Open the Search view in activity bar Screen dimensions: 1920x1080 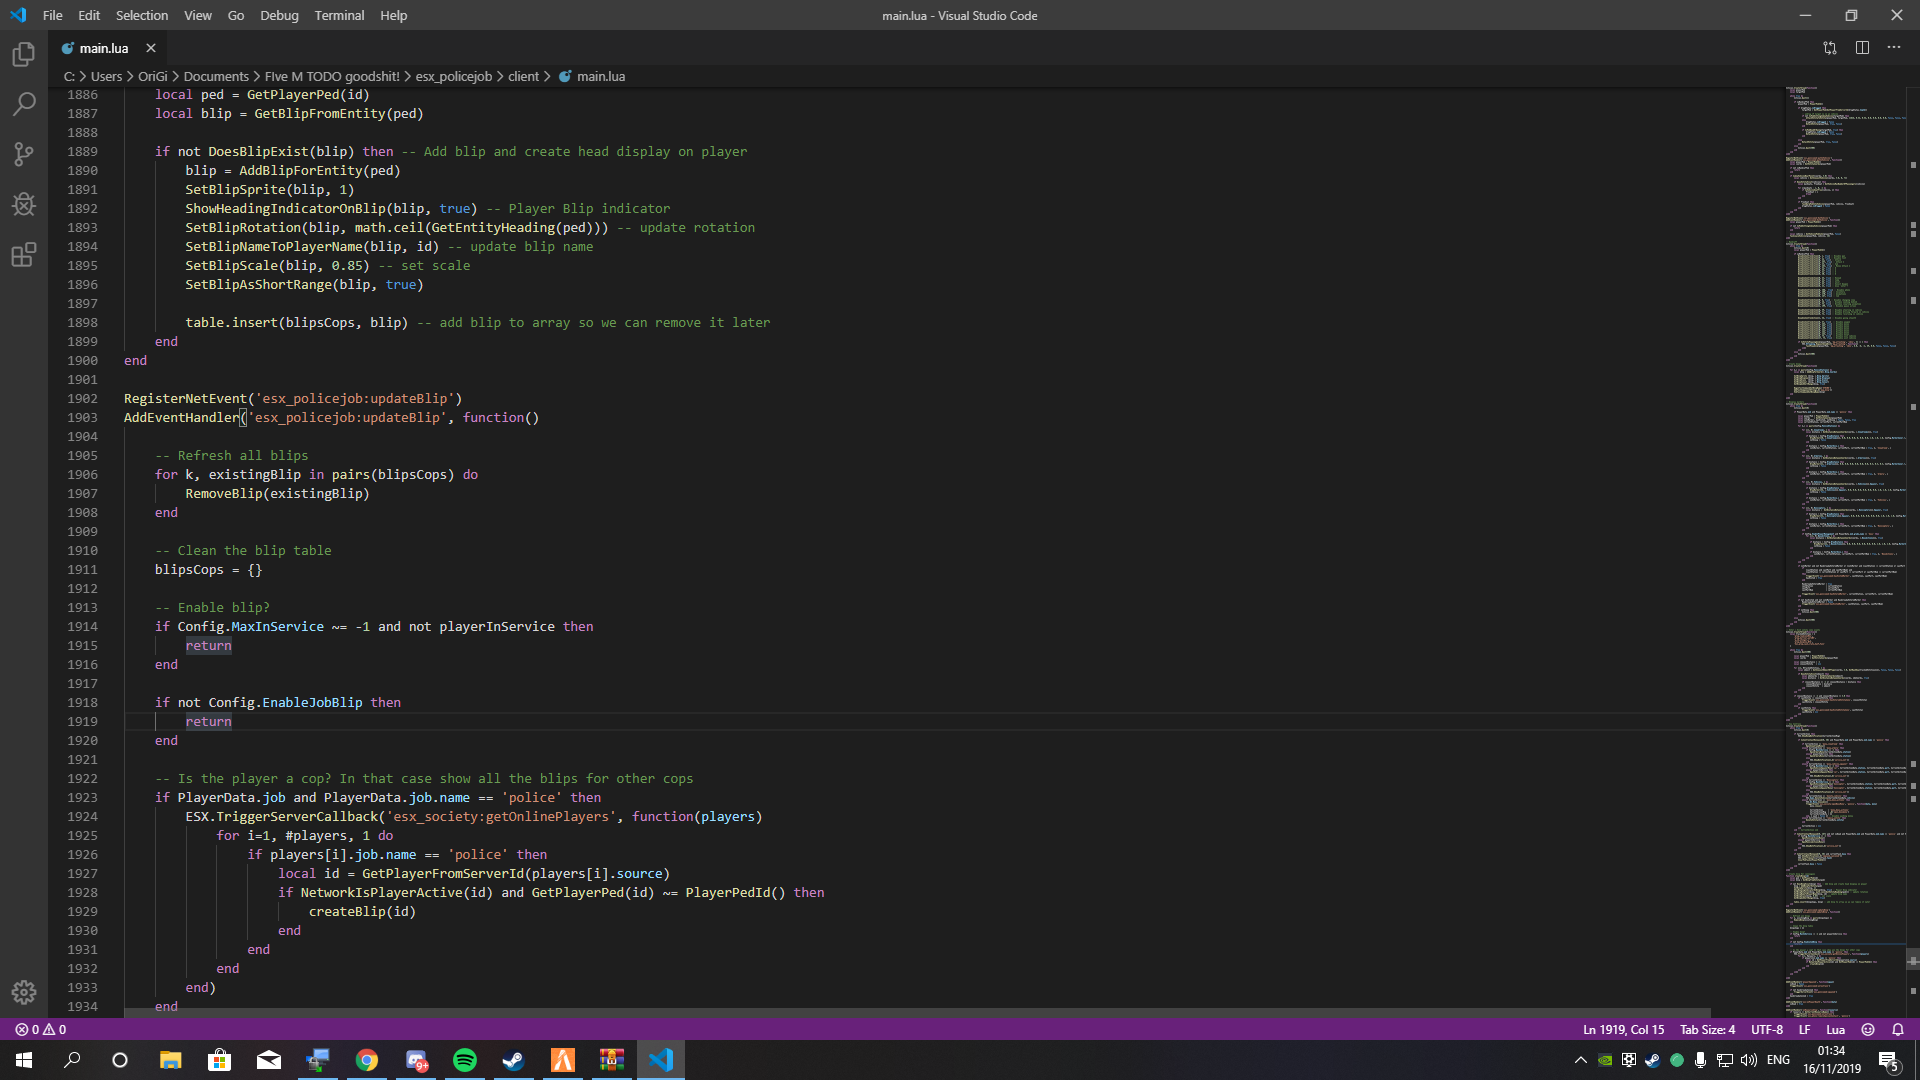coord(24,104)
